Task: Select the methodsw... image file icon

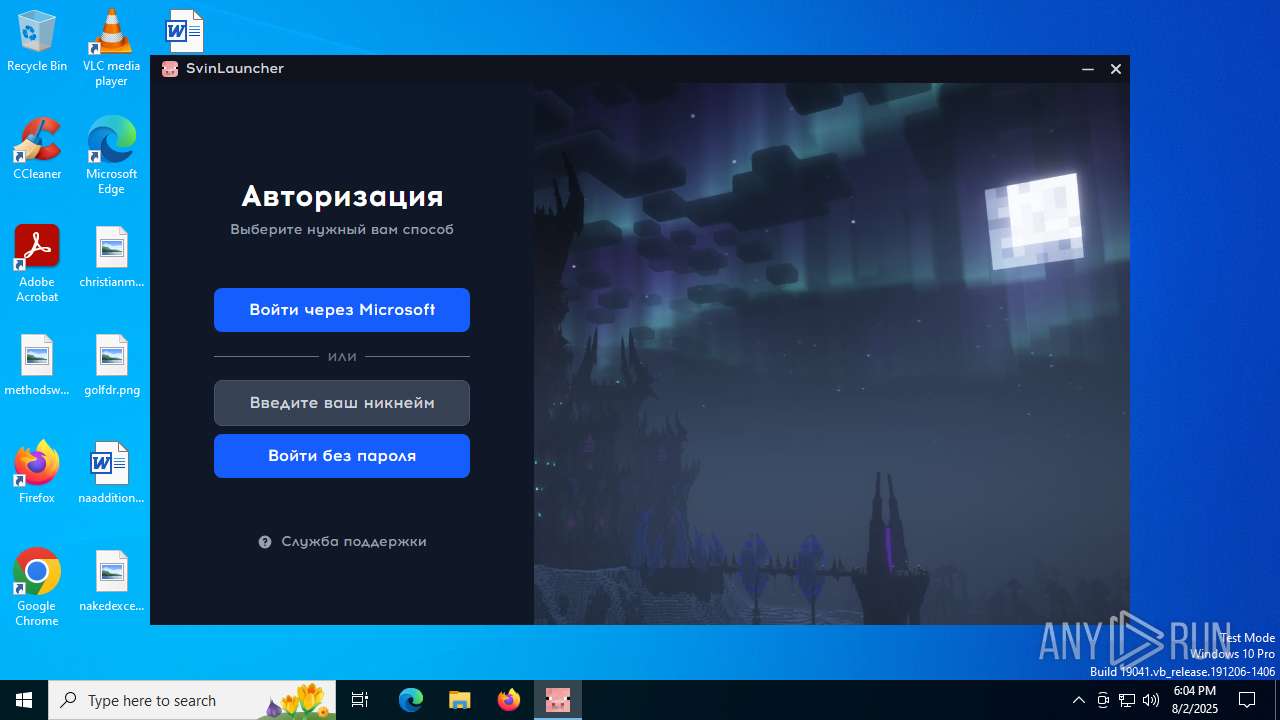Action: pyautogui.click(x=37, y=366)
